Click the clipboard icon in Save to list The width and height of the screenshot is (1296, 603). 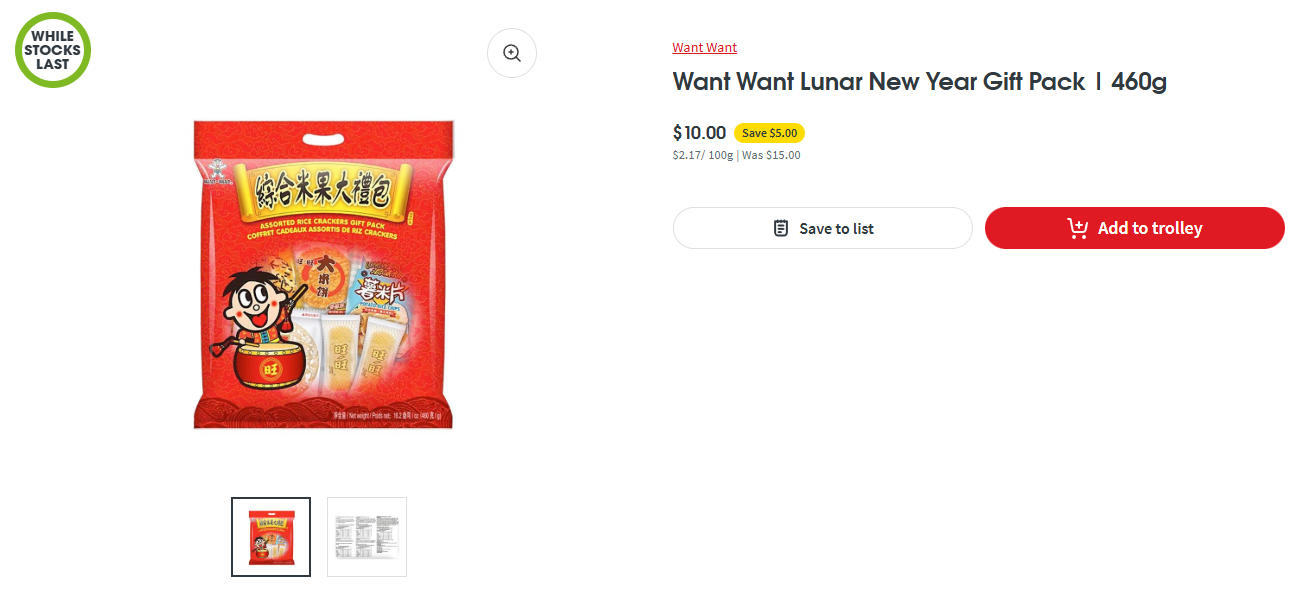781,228
